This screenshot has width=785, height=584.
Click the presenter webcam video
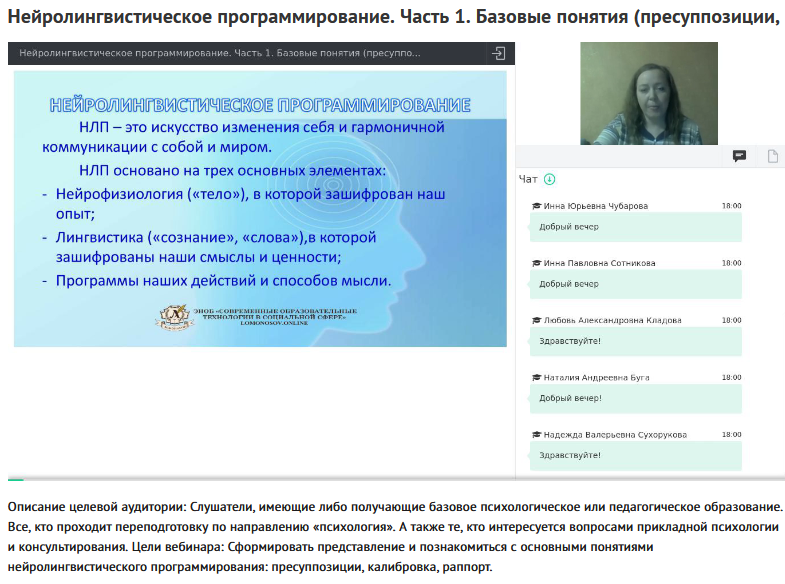click(649, 94)
